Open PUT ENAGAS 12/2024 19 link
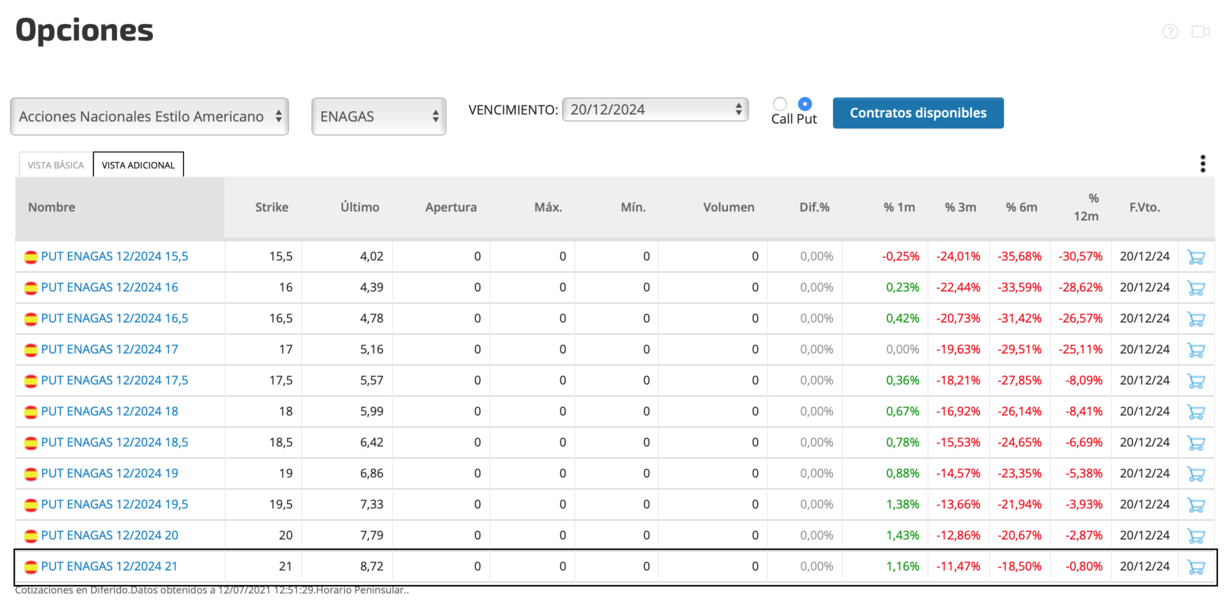Image resolution: width=1230 pixels, height=610 pixels. coord(109,473)
